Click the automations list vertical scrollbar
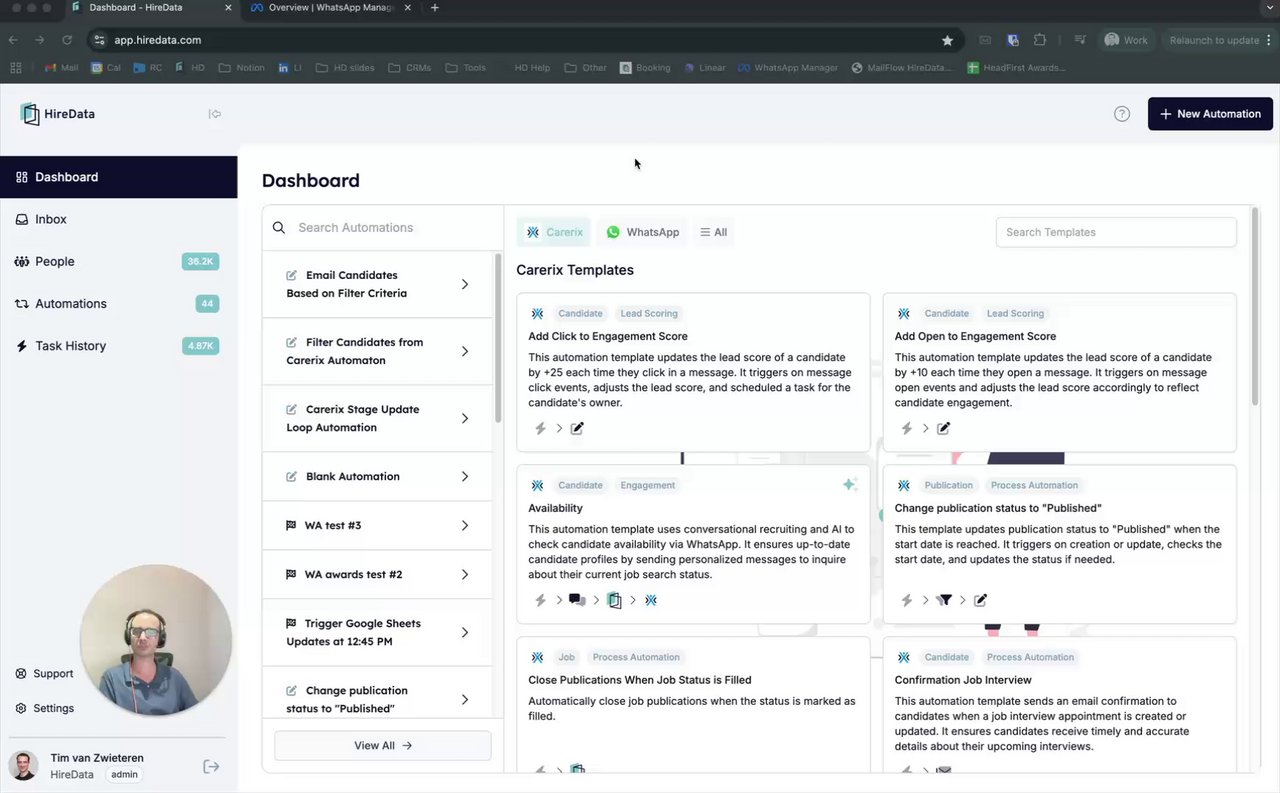 [x=497, y=337]
